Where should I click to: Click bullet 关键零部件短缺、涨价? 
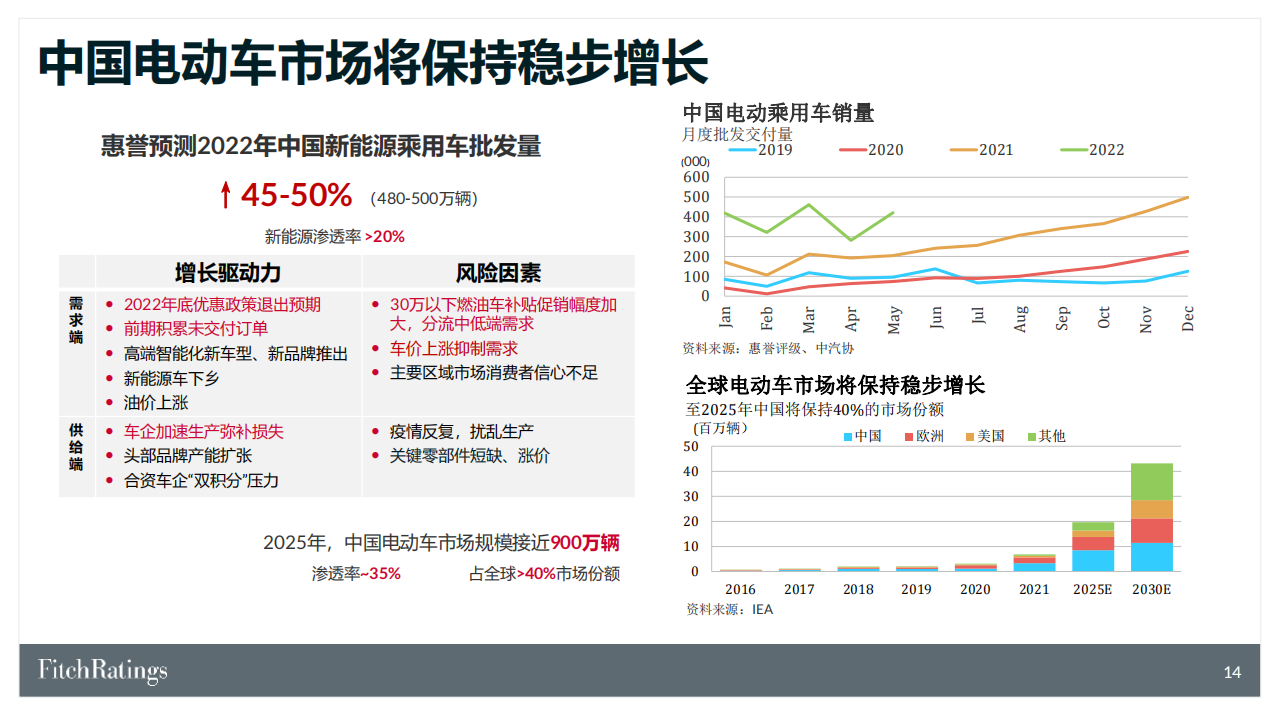[x=470, y=455]
